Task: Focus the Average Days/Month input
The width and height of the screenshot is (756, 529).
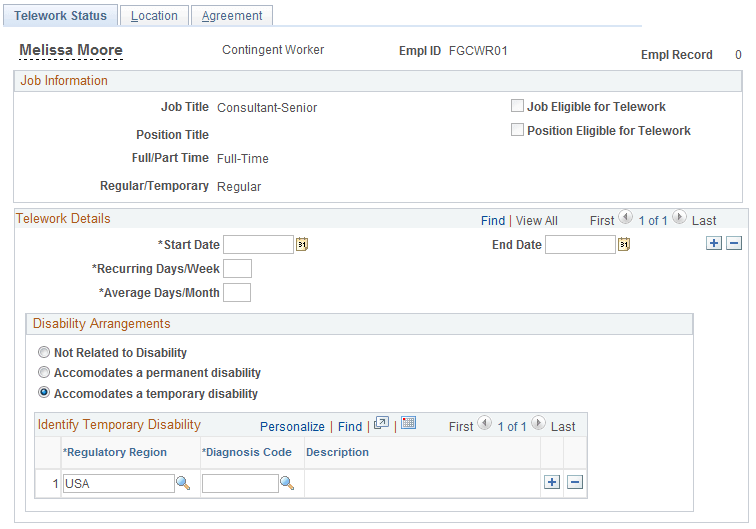Action: tap(237, 292)
